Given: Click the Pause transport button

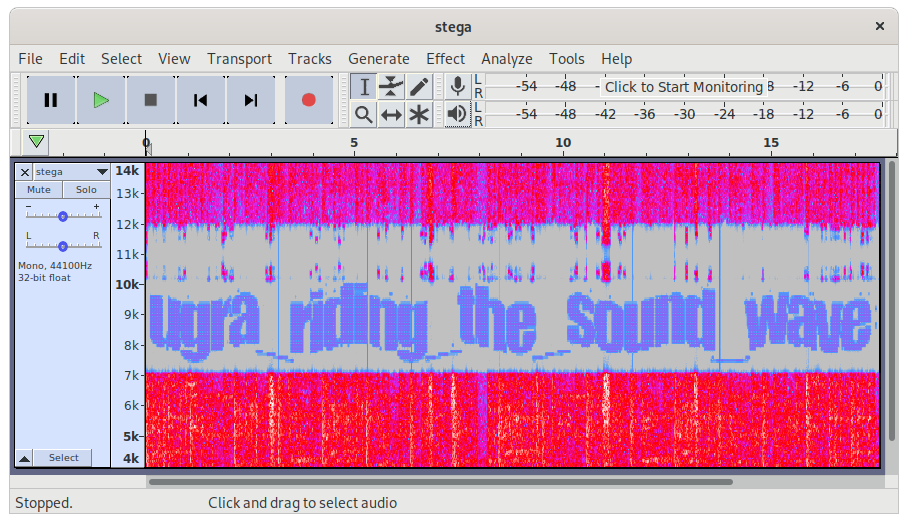Looking at the screenshot, I should click(51, 100).
